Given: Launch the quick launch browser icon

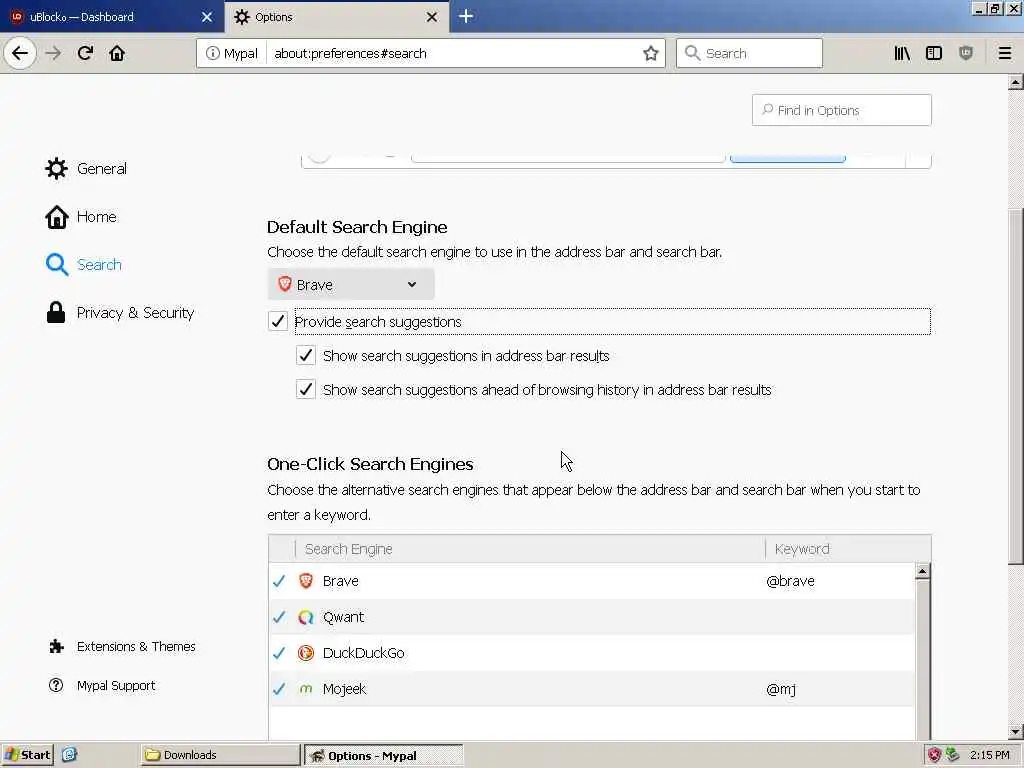Looking at the screenshot, I should (69, 755).
